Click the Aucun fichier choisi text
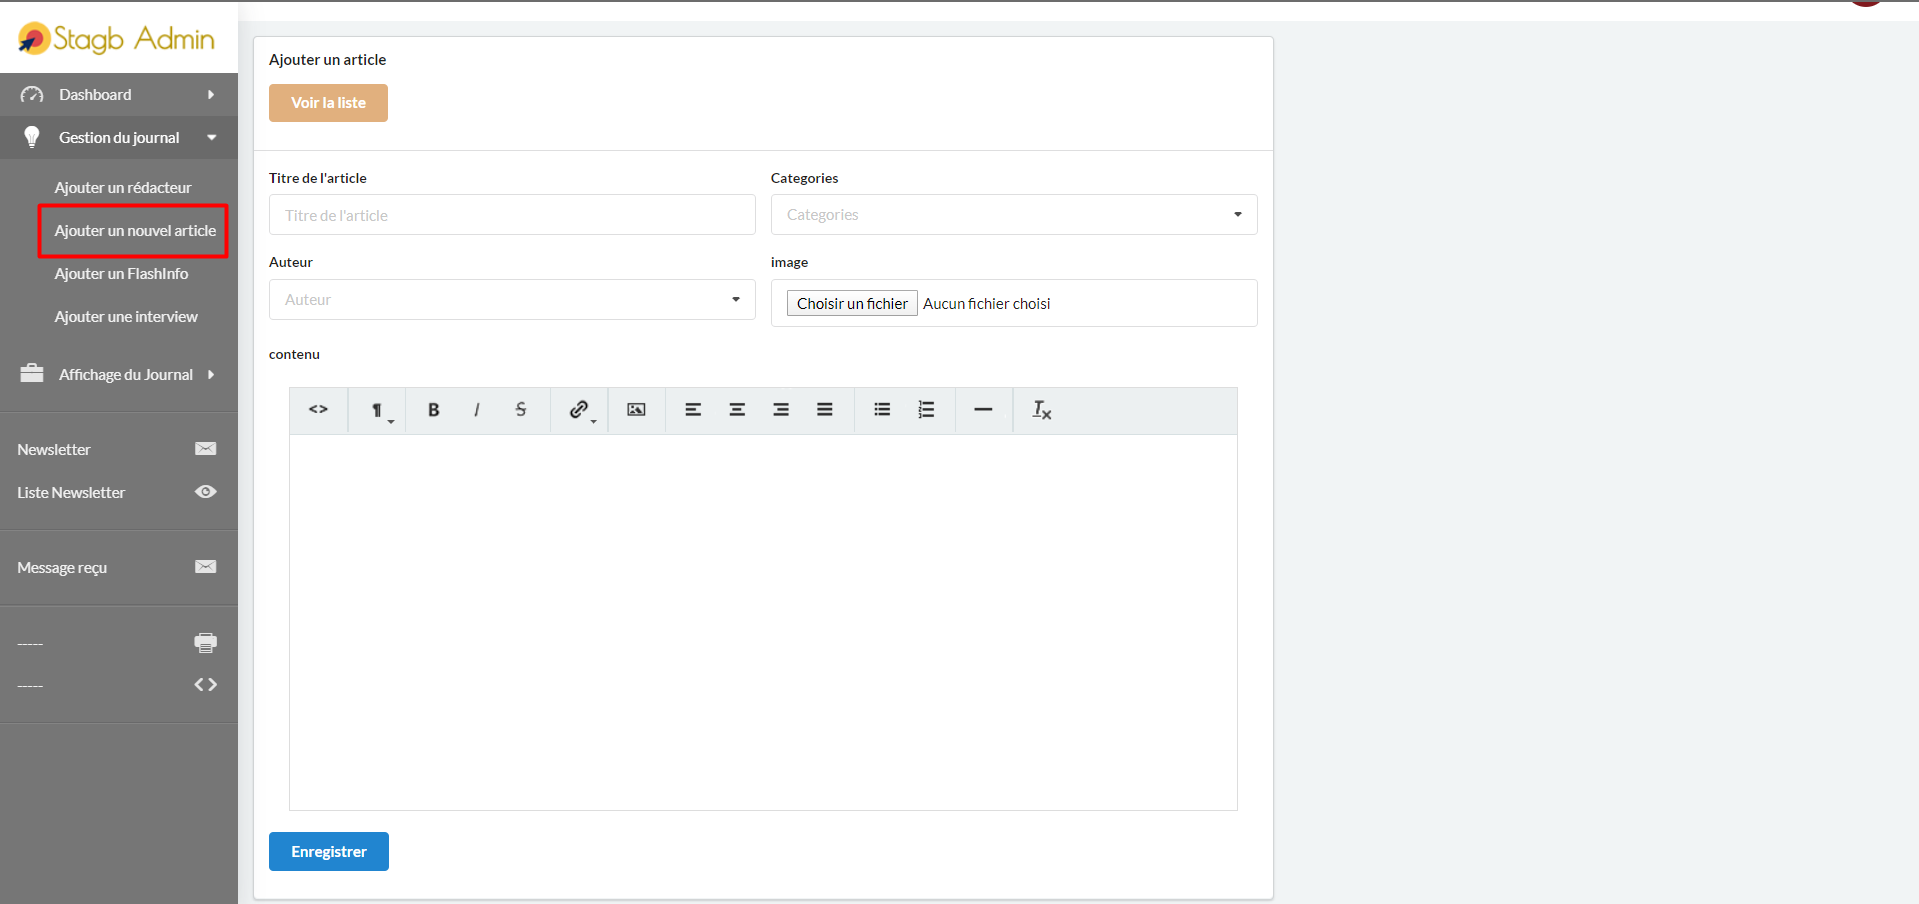Screen dimensions: 1919x904 pos(986,303)
